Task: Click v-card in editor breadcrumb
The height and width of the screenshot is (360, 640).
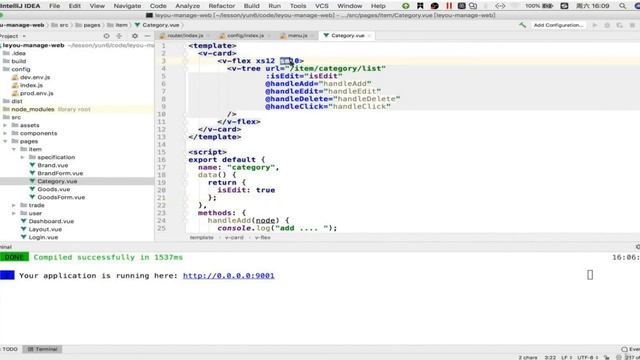Action: [x=234, y=238]
